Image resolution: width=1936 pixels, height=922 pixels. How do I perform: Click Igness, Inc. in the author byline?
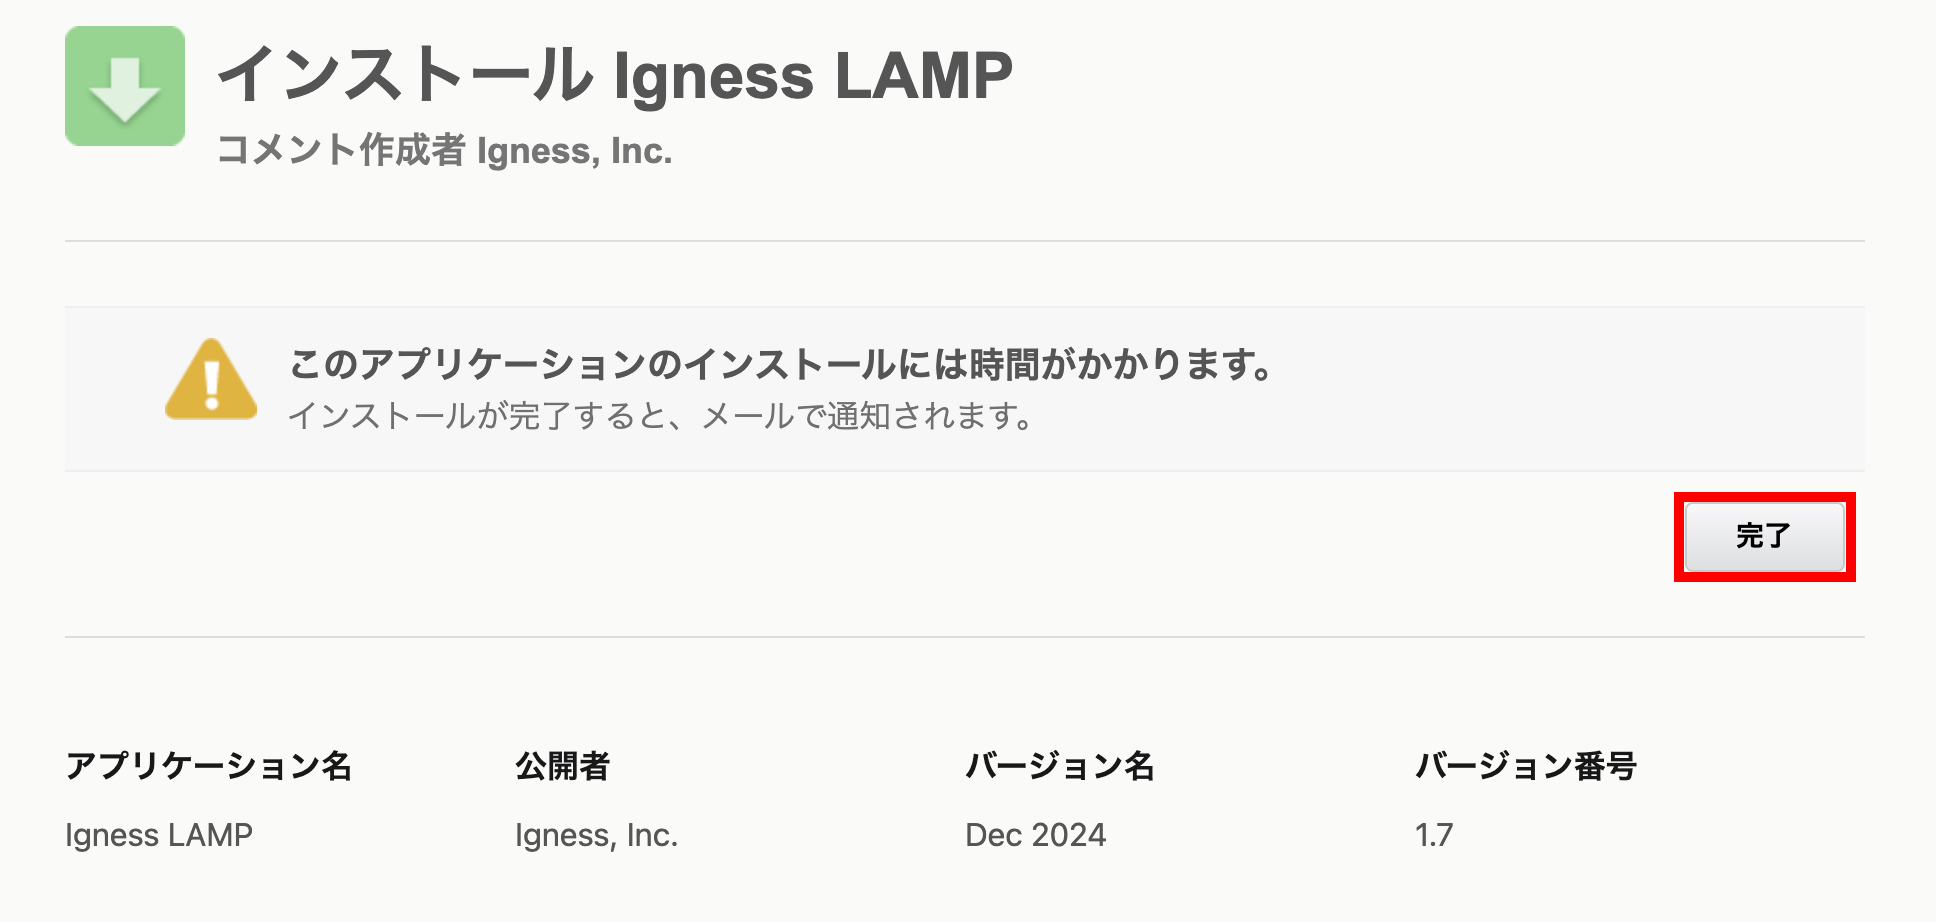pos(574,151)
